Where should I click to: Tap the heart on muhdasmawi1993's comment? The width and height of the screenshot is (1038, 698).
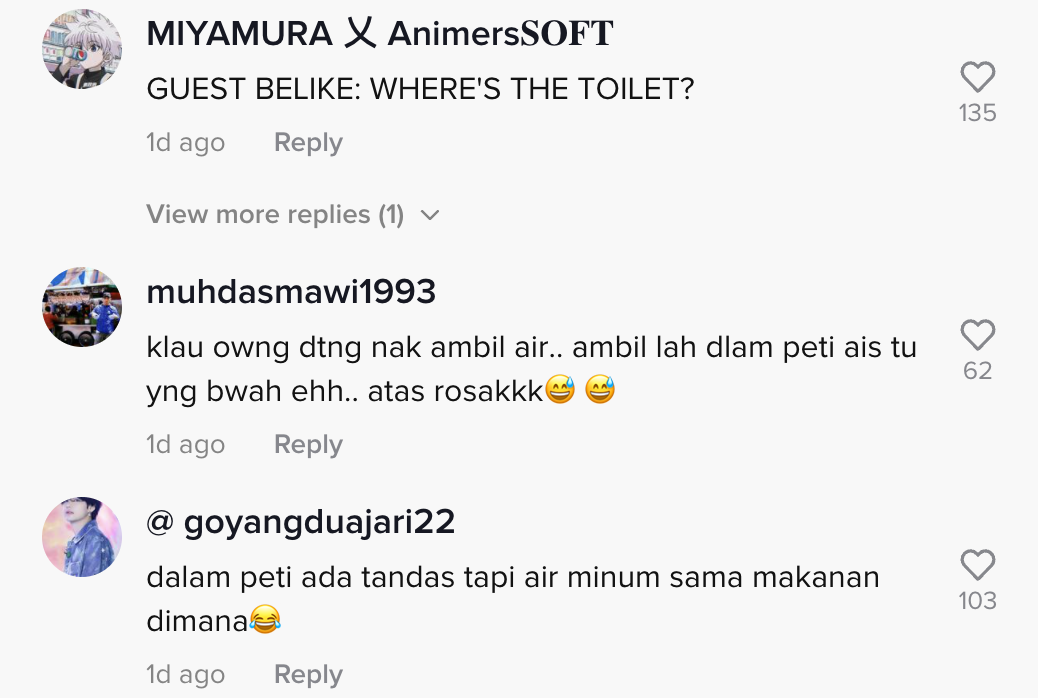[x=978, y=334]
